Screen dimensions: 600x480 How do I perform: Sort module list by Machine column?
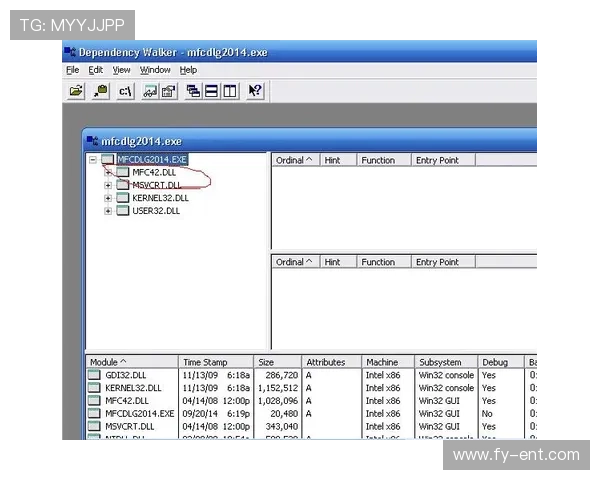click(388, 362)
